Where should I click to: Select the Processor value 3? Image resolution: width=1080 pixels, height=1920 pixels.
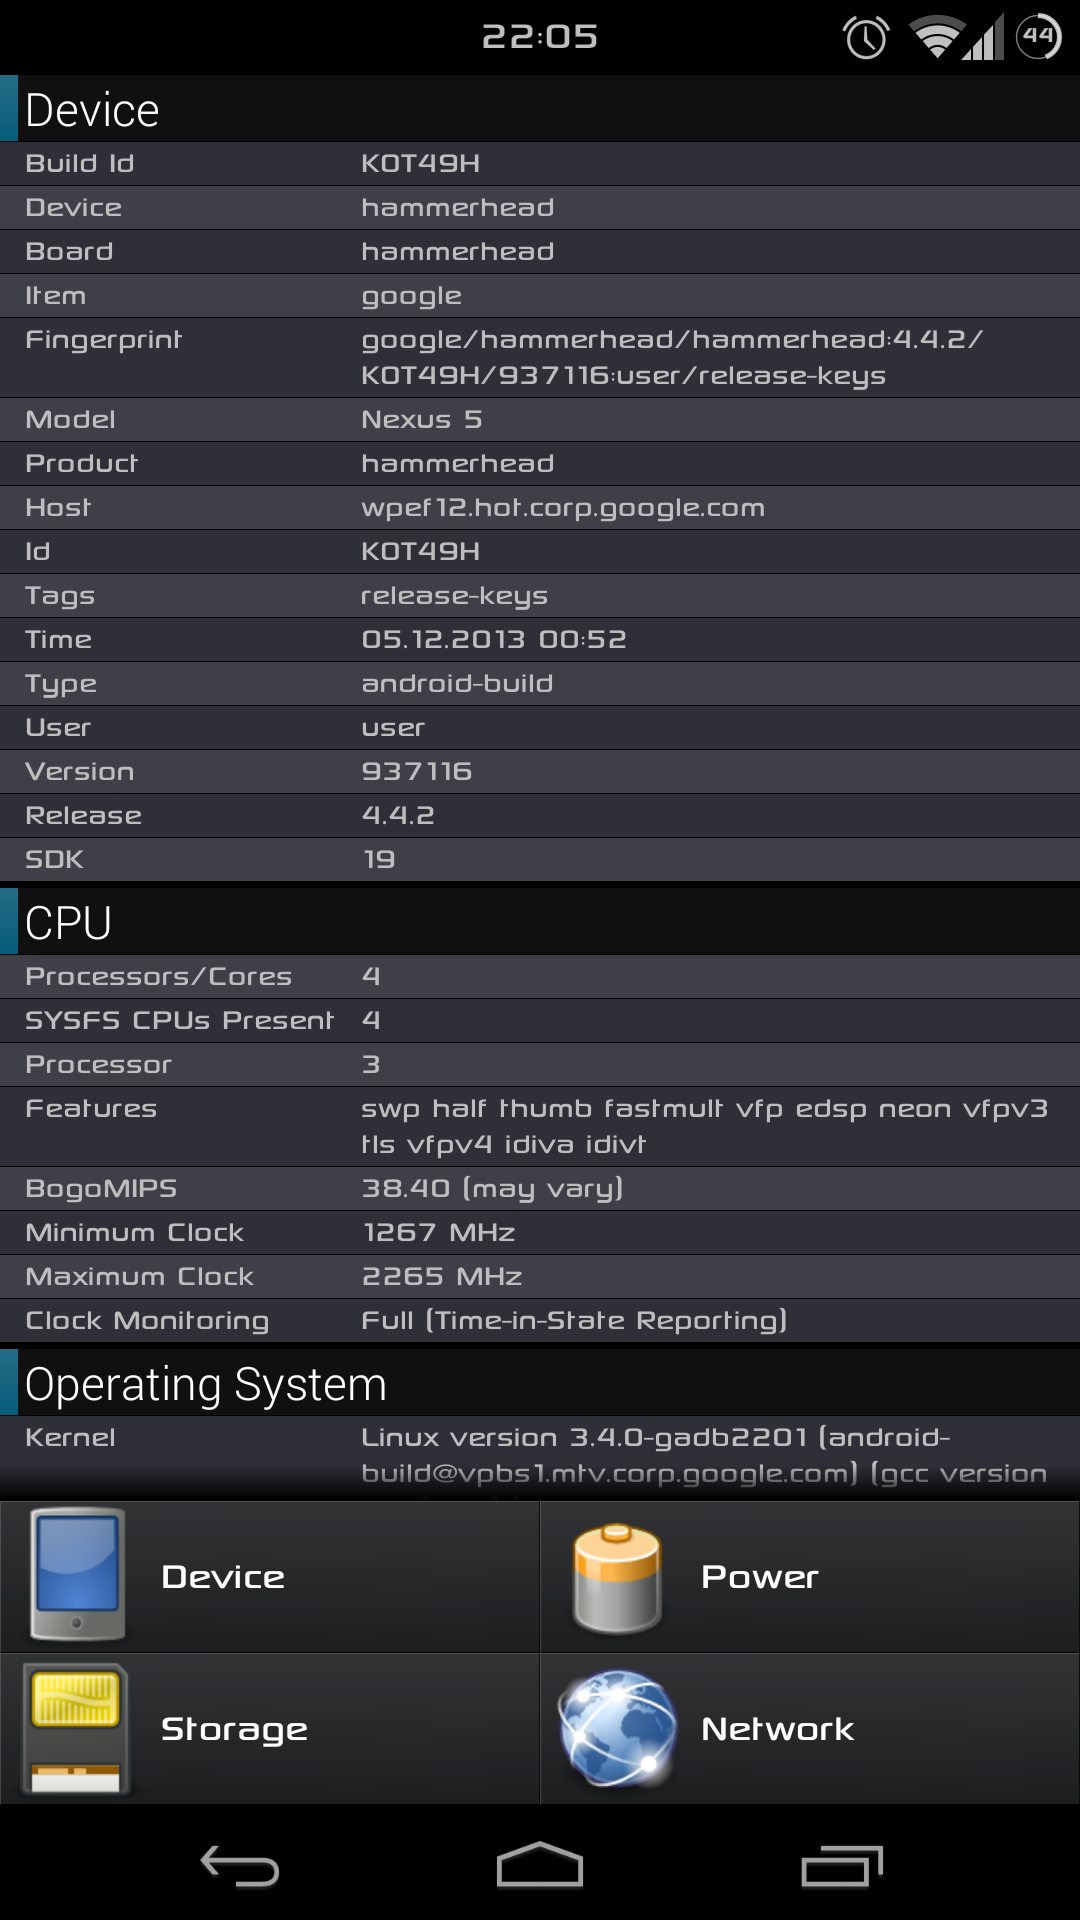point(371,1064)
